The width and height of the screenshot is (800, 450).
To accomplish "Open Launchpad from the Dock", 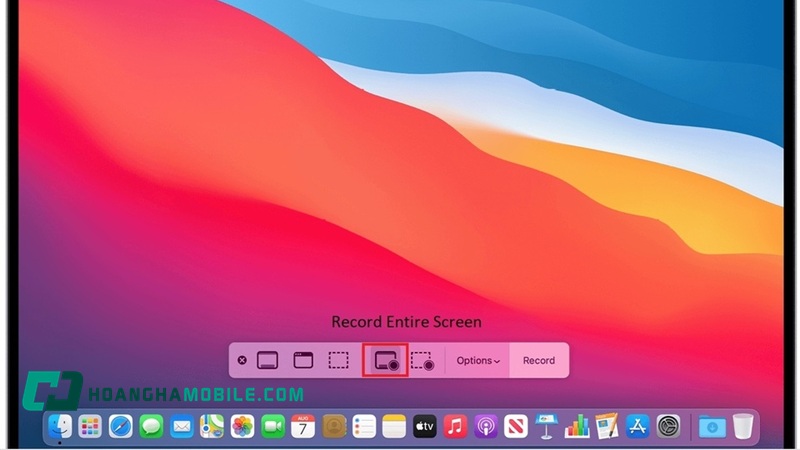I will (x=90, y=427).
